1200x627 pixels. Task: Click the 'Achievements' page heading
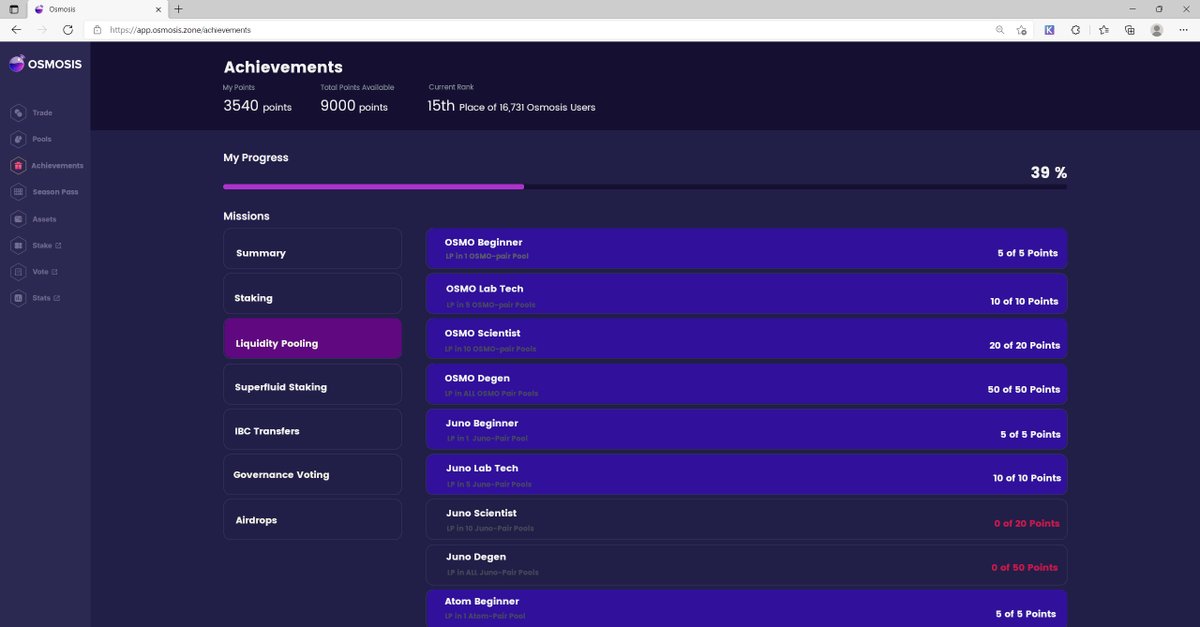tap(283, 67)
